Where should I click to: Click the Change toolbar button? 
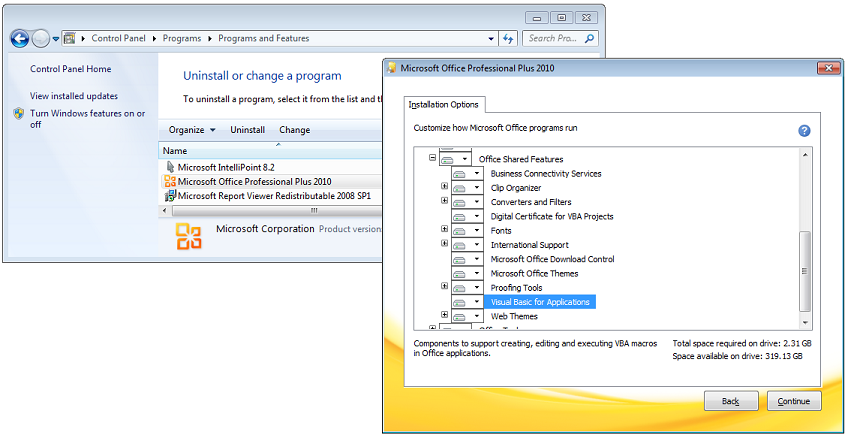point(295,130)
